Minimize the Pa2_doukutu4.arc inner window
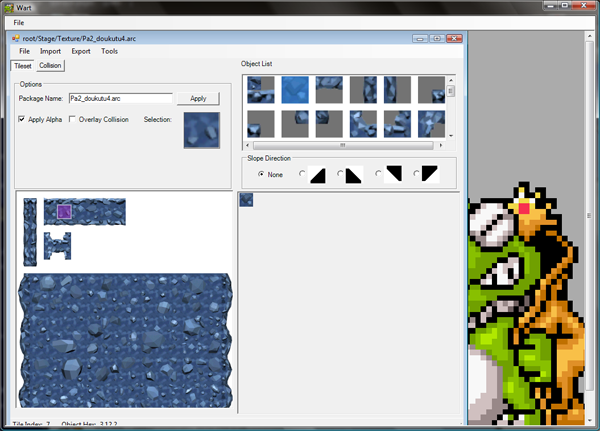This screenshot has width=600, height=431. 420,38
